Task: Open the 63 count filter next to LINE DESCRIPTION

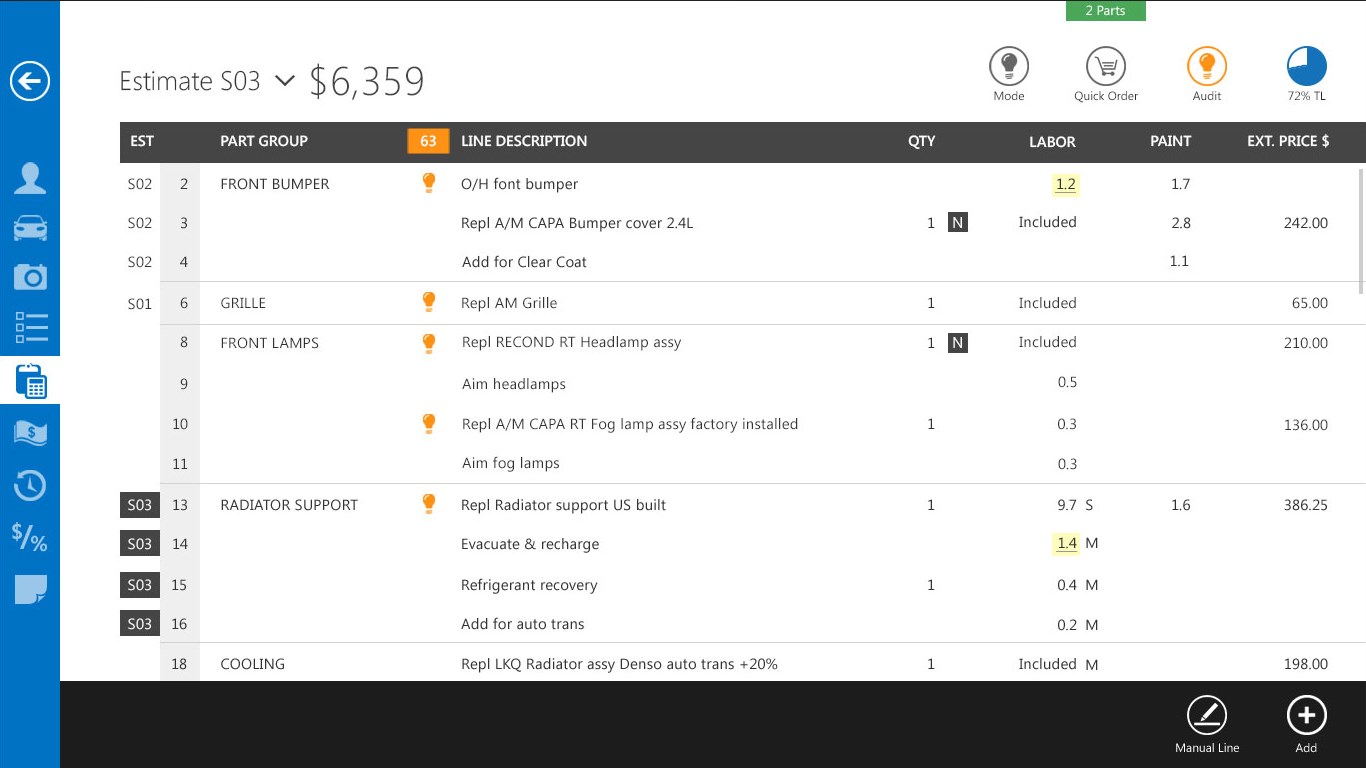Action: click(428, 141)
